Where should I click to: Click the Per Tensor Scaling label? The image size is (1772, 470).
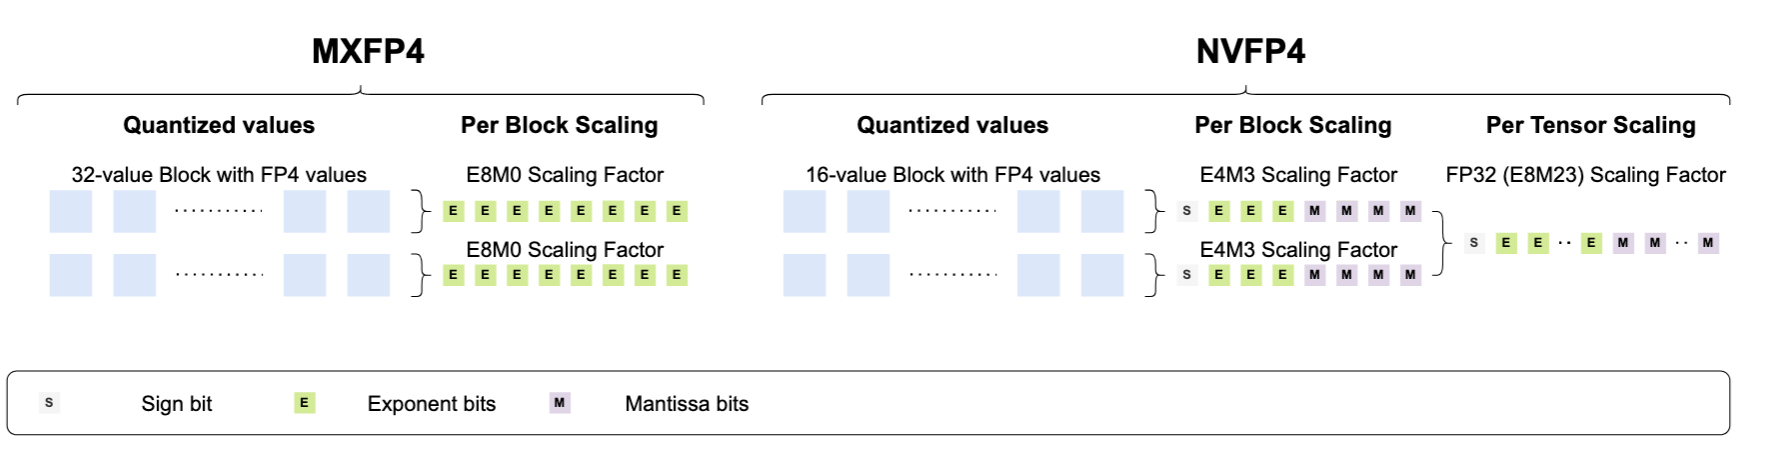click(1590, 125)
